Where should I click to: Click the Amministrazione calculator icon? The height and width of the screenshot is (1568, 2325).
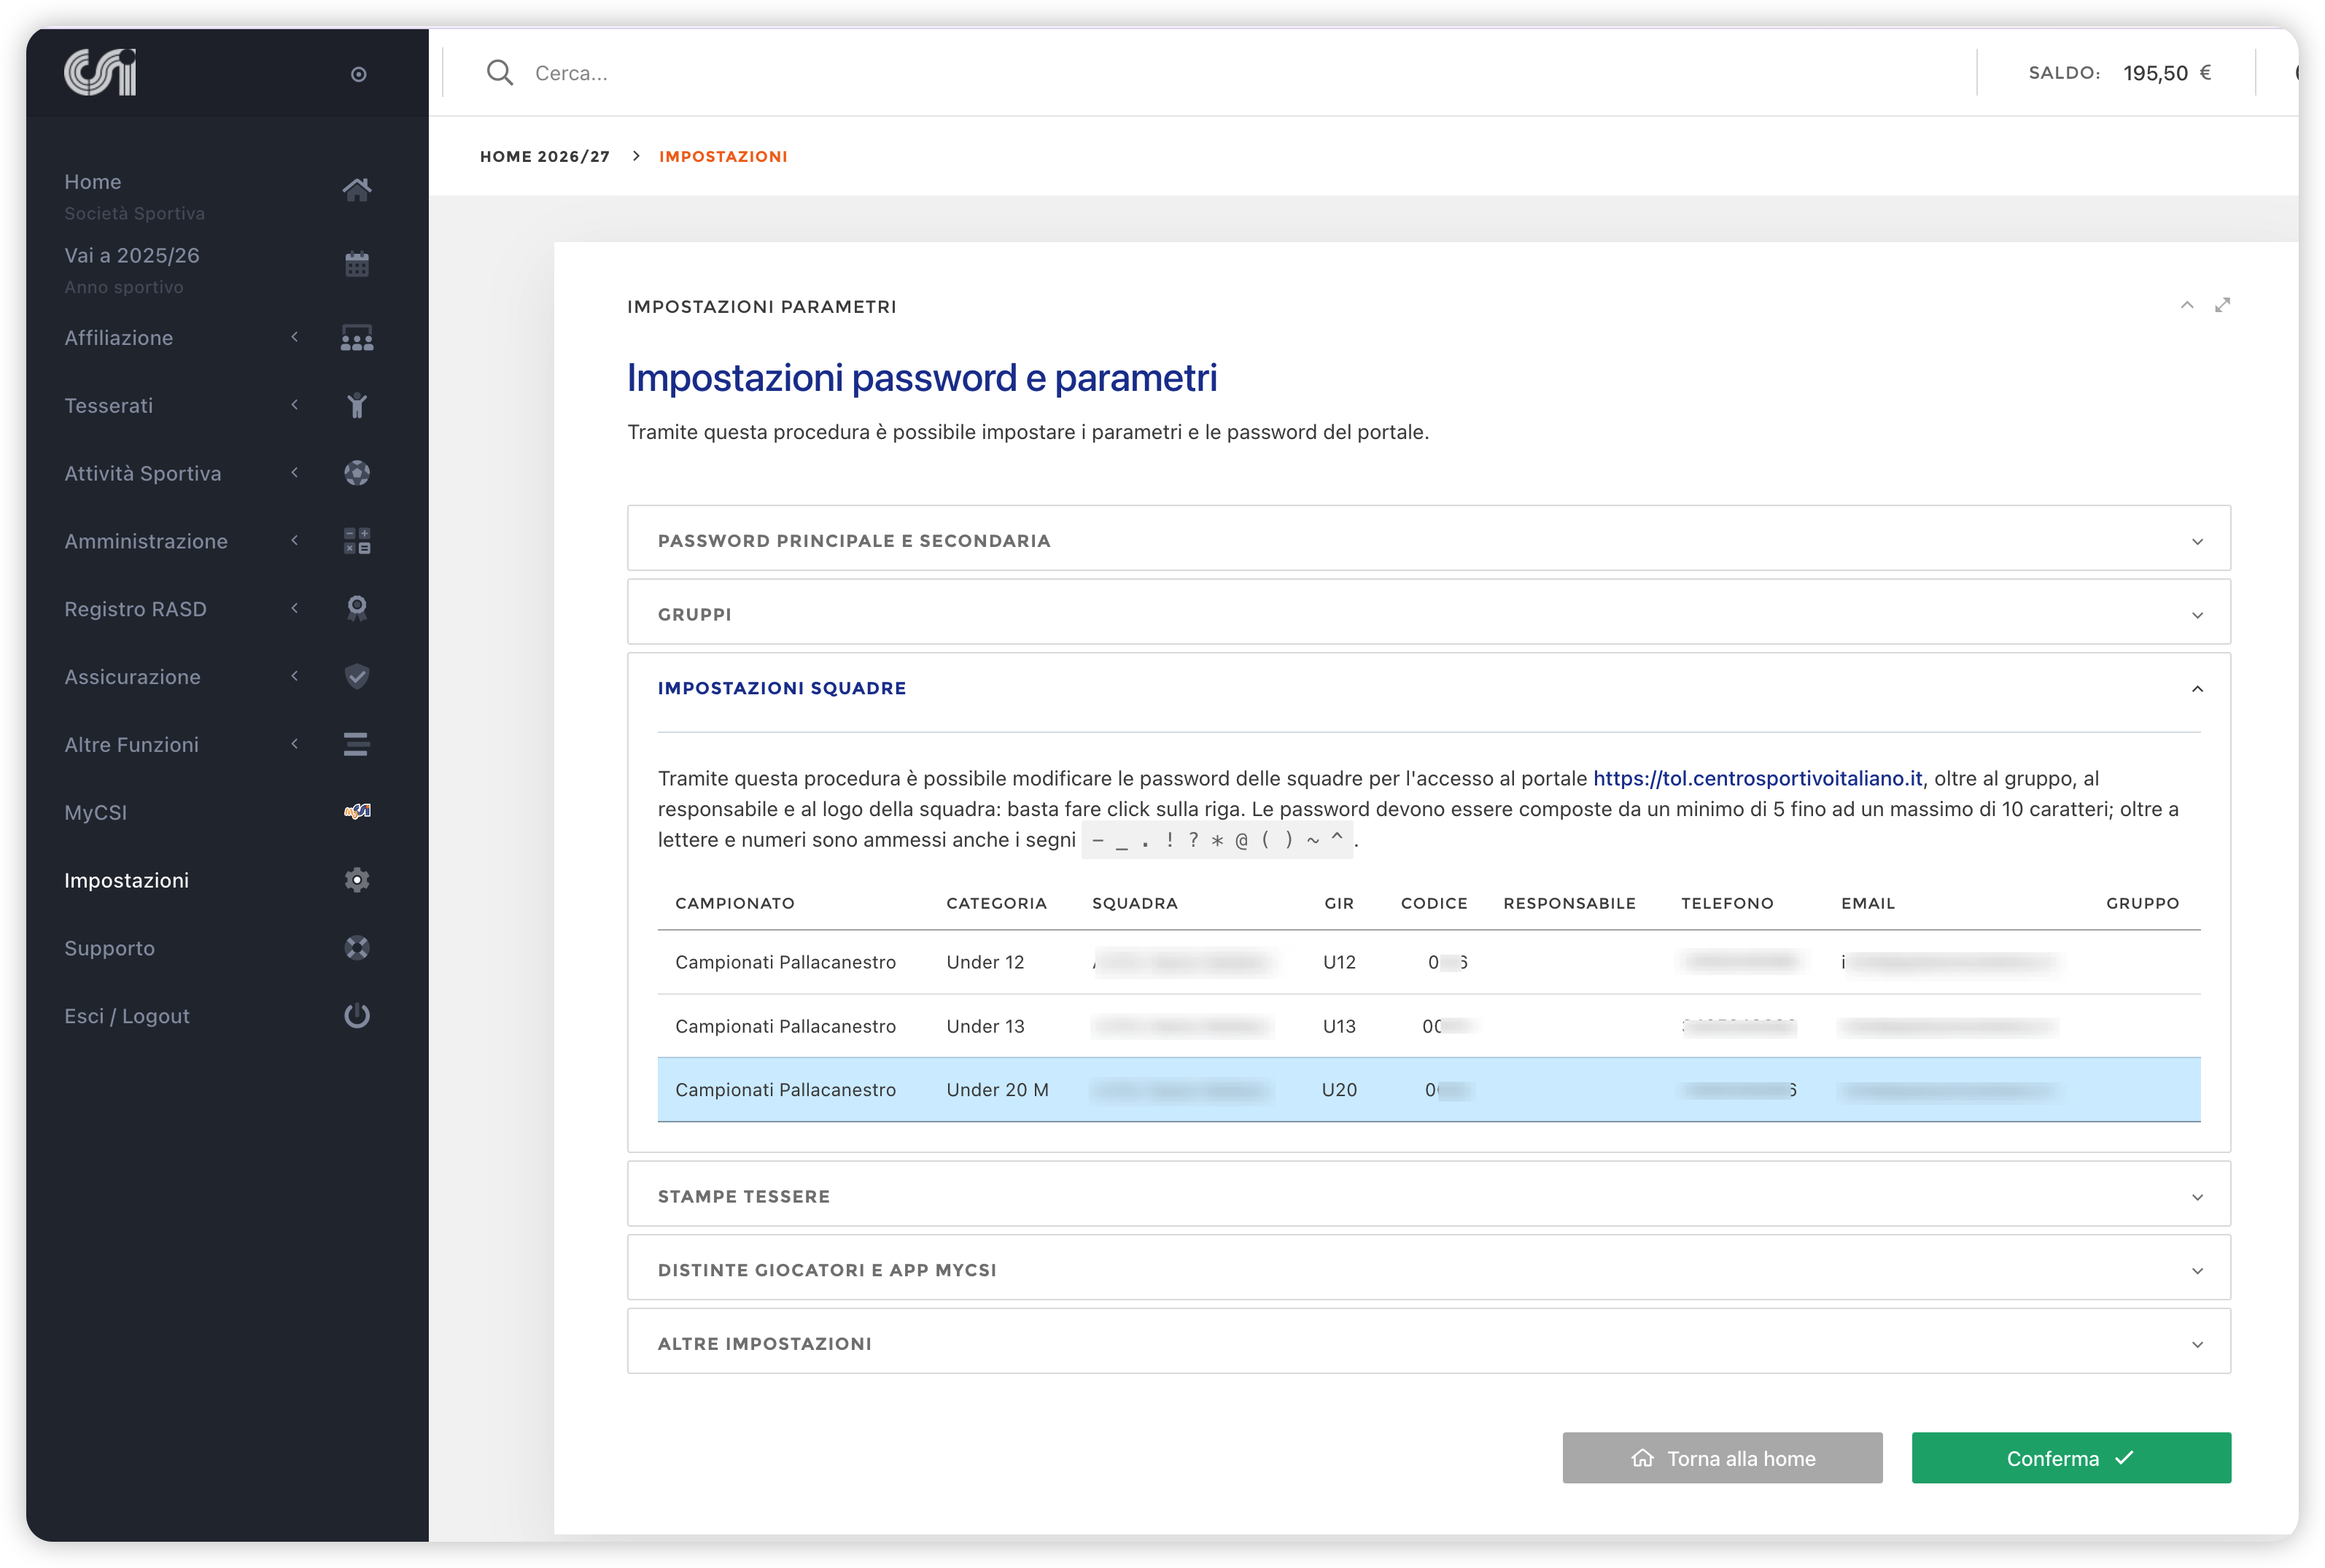(357, 541)
